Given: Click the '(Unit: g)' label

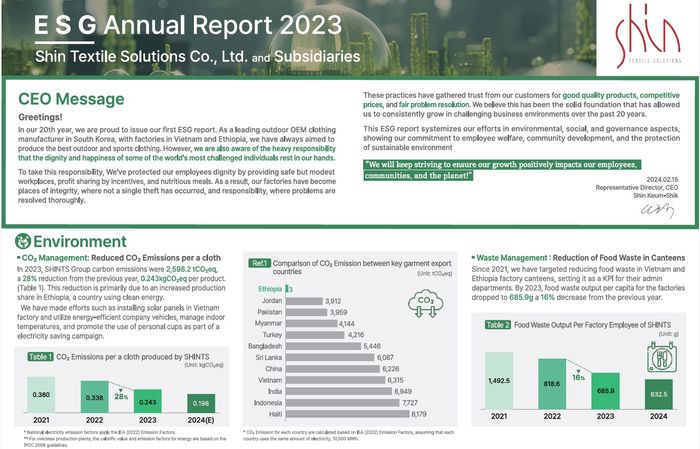Looking at the screenshot, I should point(668,334).
